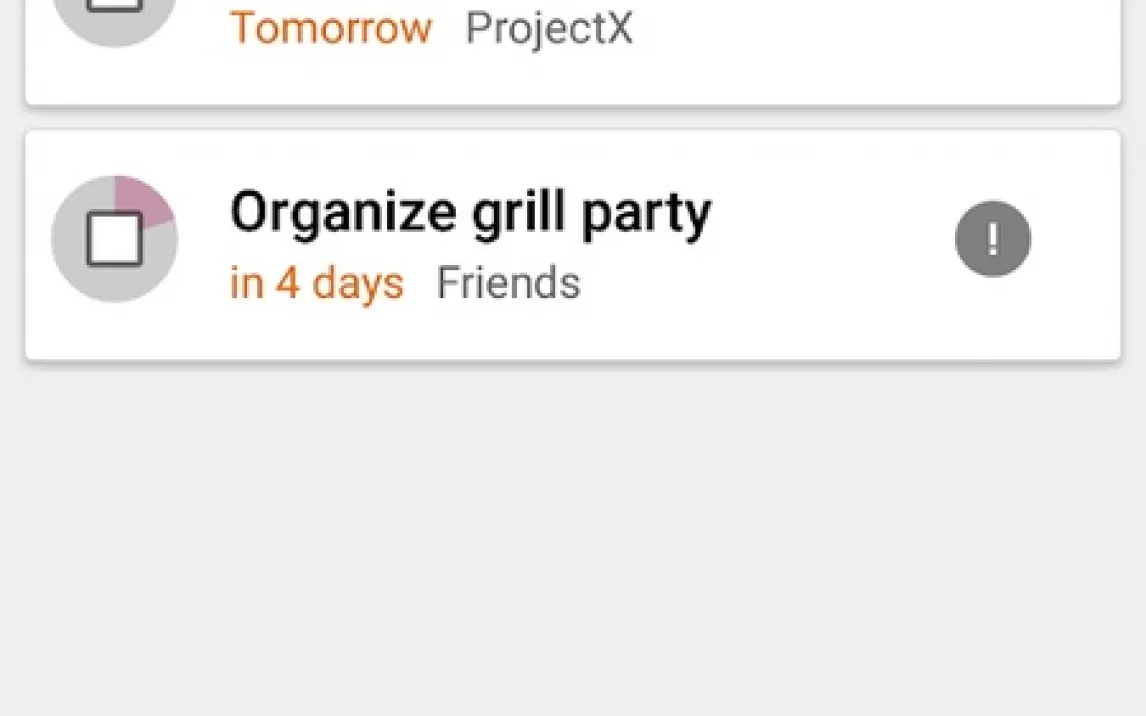The width and height of the screenshot is (1146, 716).
Task: Click the gap between the two task cards
Action: tap(572, 118)
